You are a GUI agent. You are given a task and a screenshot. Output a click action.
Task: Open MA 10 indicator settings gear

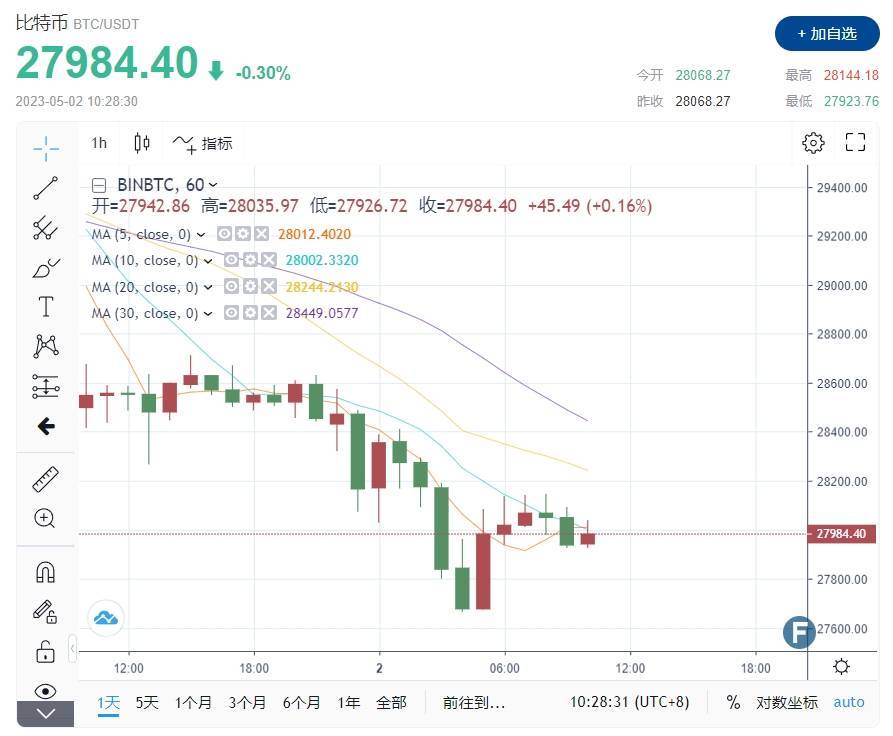click(250, 260)
